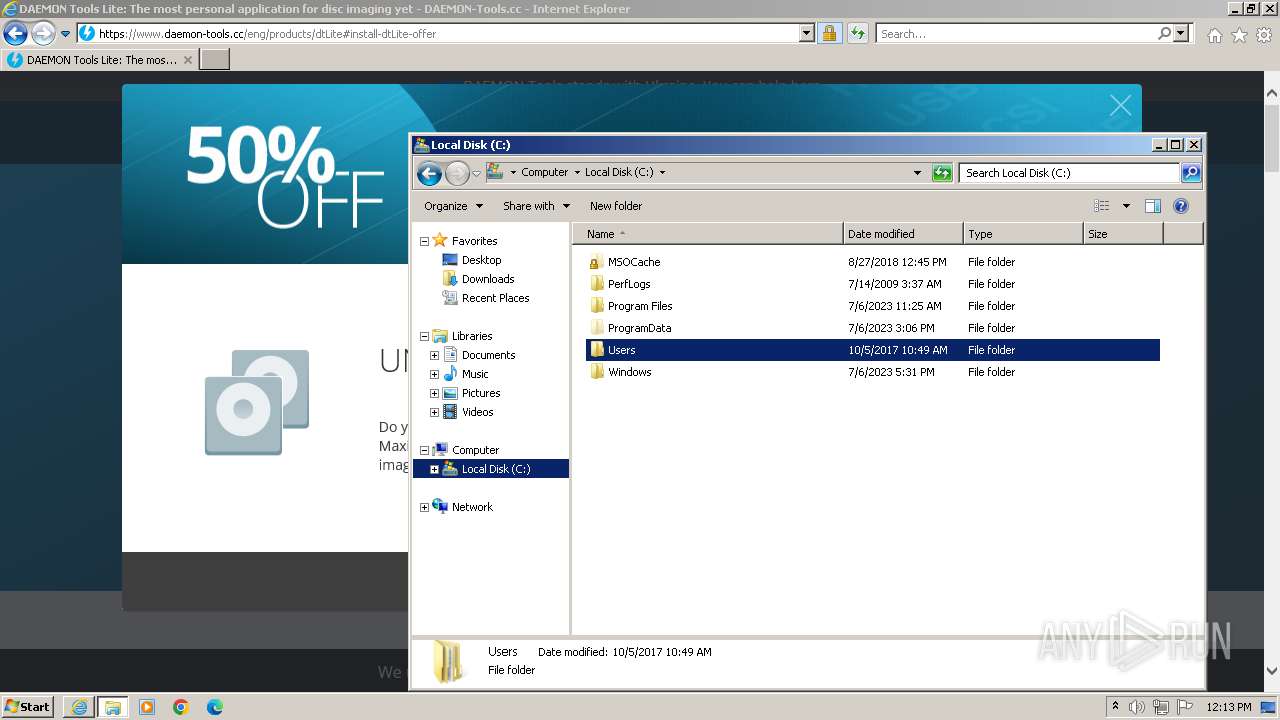Screen dimensions: 1280x720
Task: Click the MSOCache folder icon
Action: (x=597, y=262)
